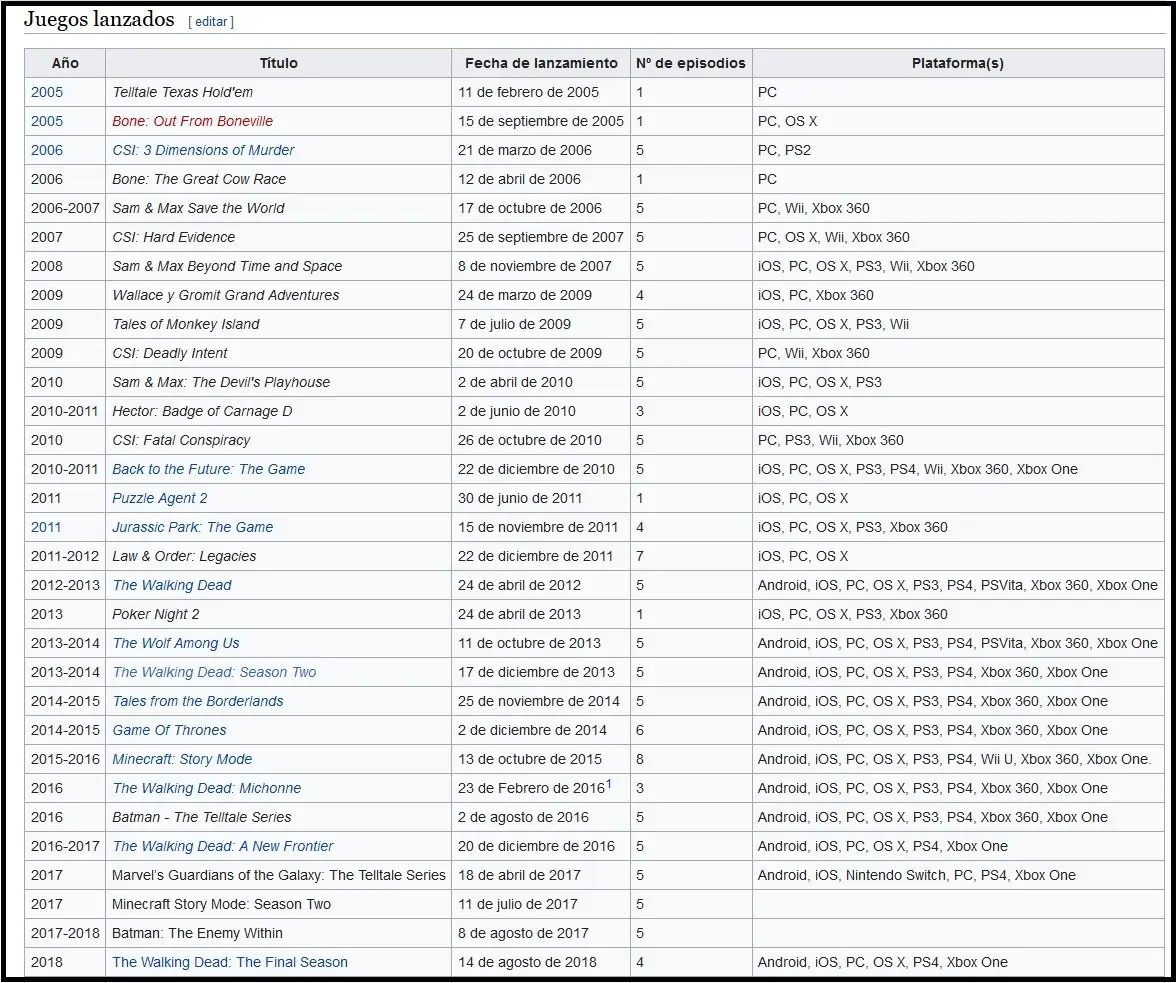The height and width of the screenshot is (983, 1176).
Task: Select 'Bone: The Great Cow Race' title cell
Action: pos(278,179)
